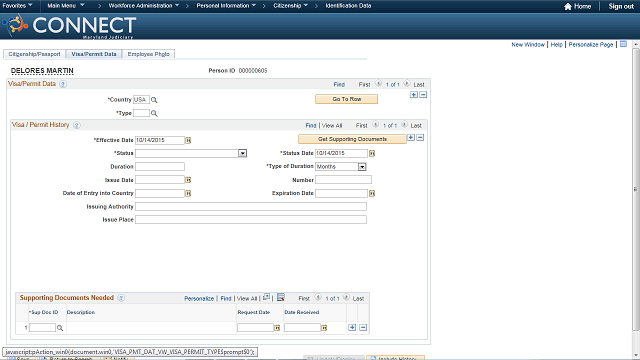Expand Type of Duration dropdown
Screen dimensions: 640x360
pos(362,167)
